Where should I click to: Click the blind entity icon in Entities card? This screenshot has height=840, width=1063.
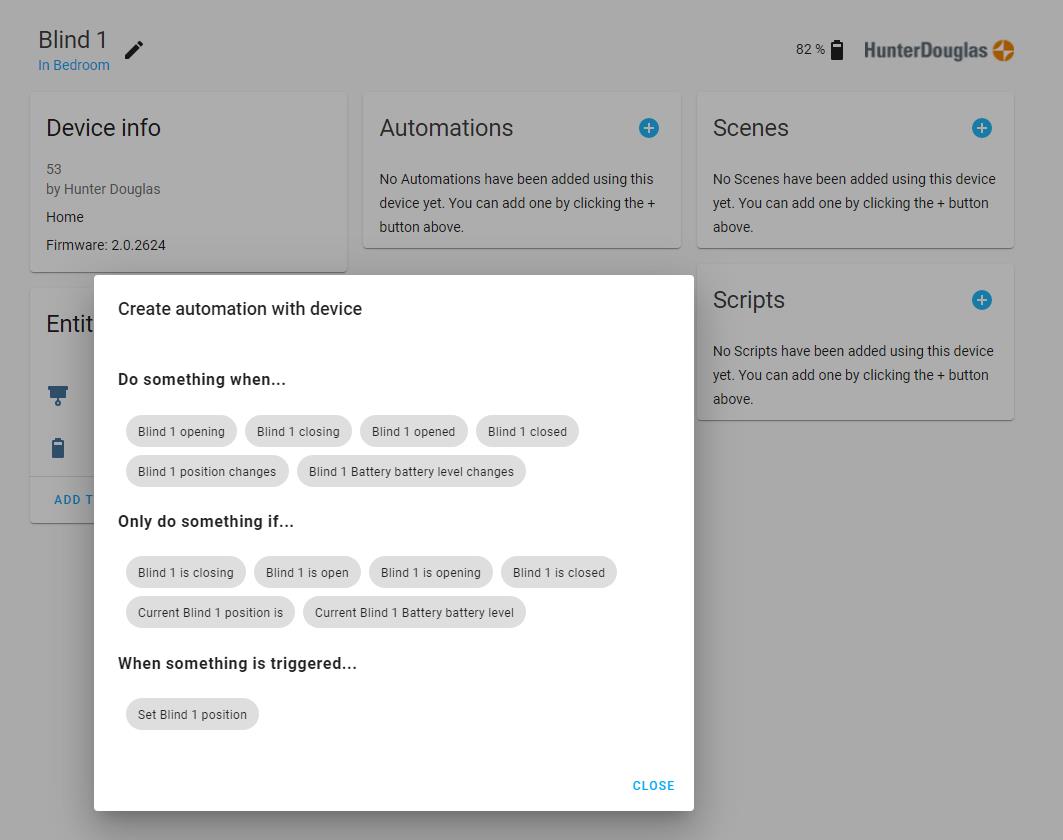pos(58,396)
